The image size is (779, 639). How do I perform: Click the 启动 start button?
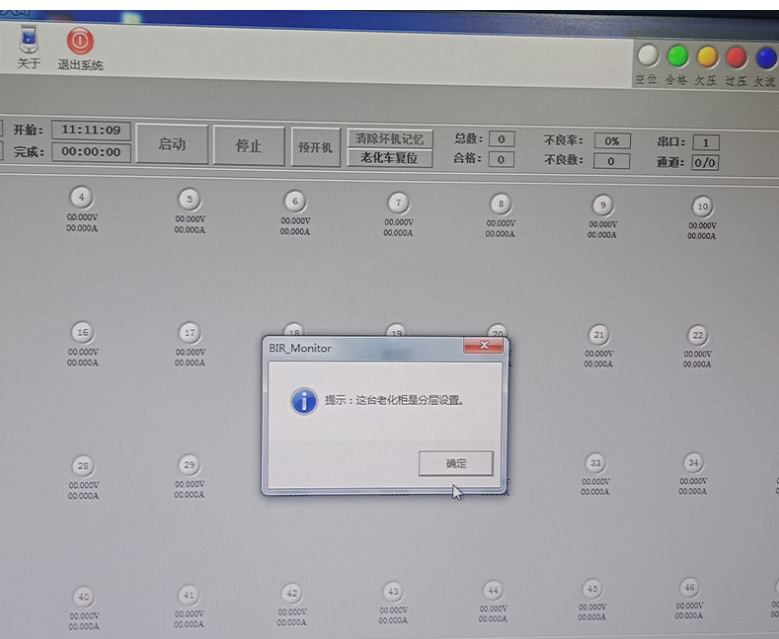tap(172, 144)
